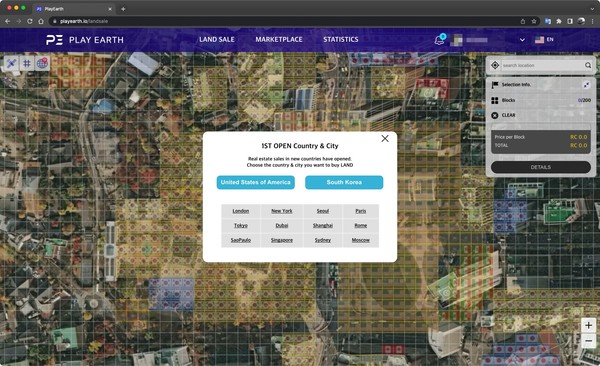Toggle the grid overlay hash icon
The image size is (600, 366).
pyautogui.click(x=27, y=63)
